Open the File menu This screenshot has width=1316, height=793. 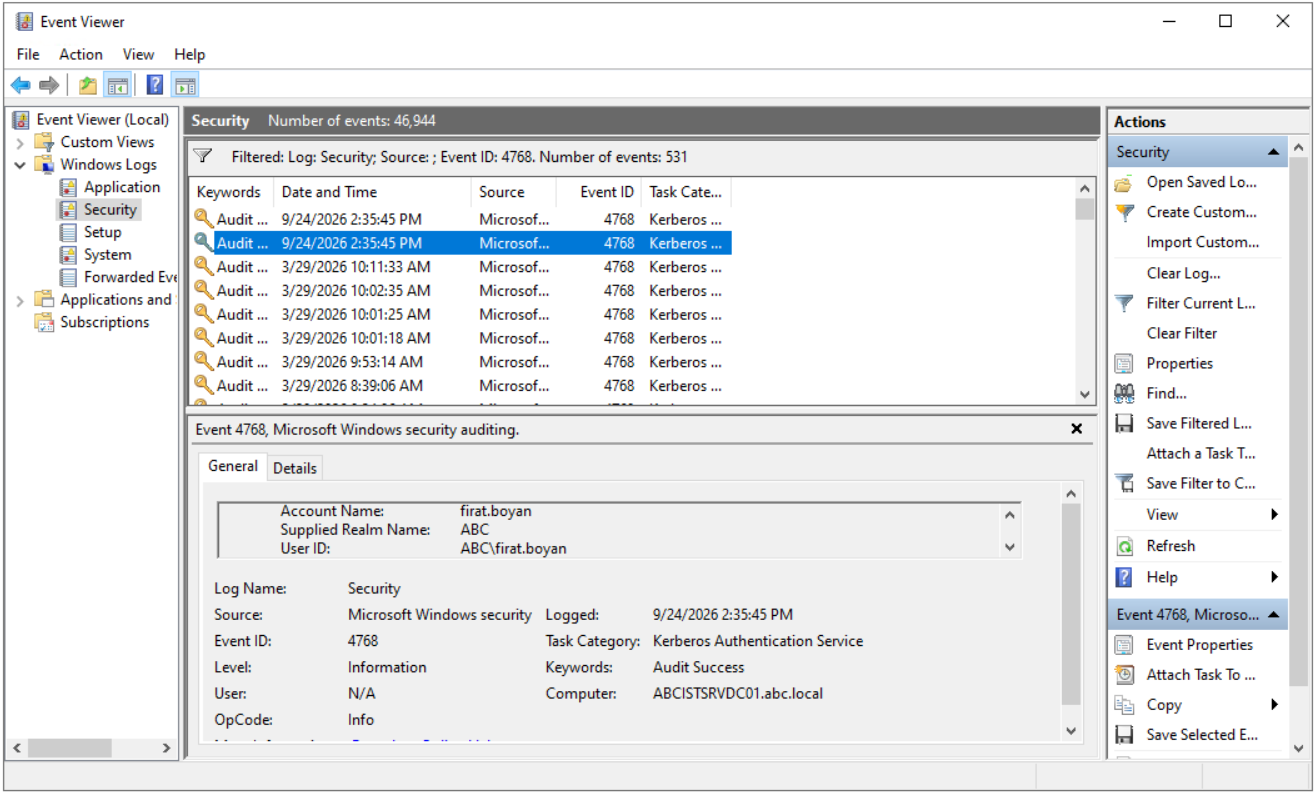pos(28,54)
